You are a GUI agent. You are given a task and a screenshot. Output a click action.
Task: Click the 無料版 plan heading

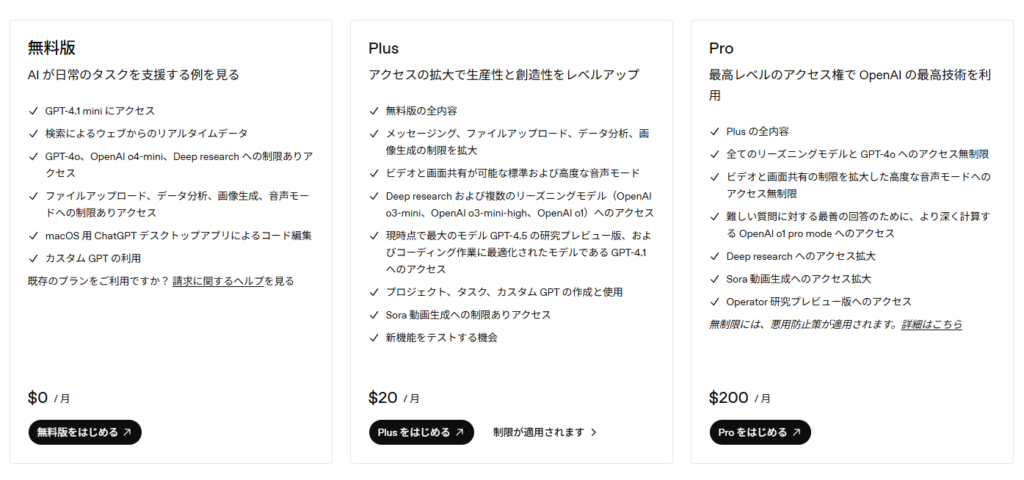(52, 48)
